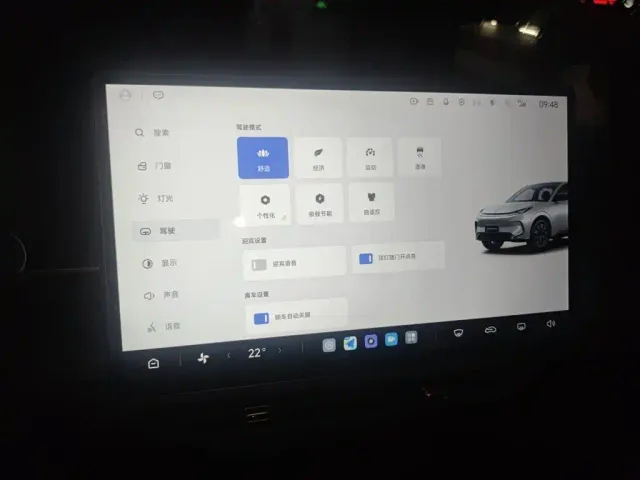Tap the windshield defrost icon in dock
Image resolution: width=640 pixels, height=480 pixels.
click(458, 333)
